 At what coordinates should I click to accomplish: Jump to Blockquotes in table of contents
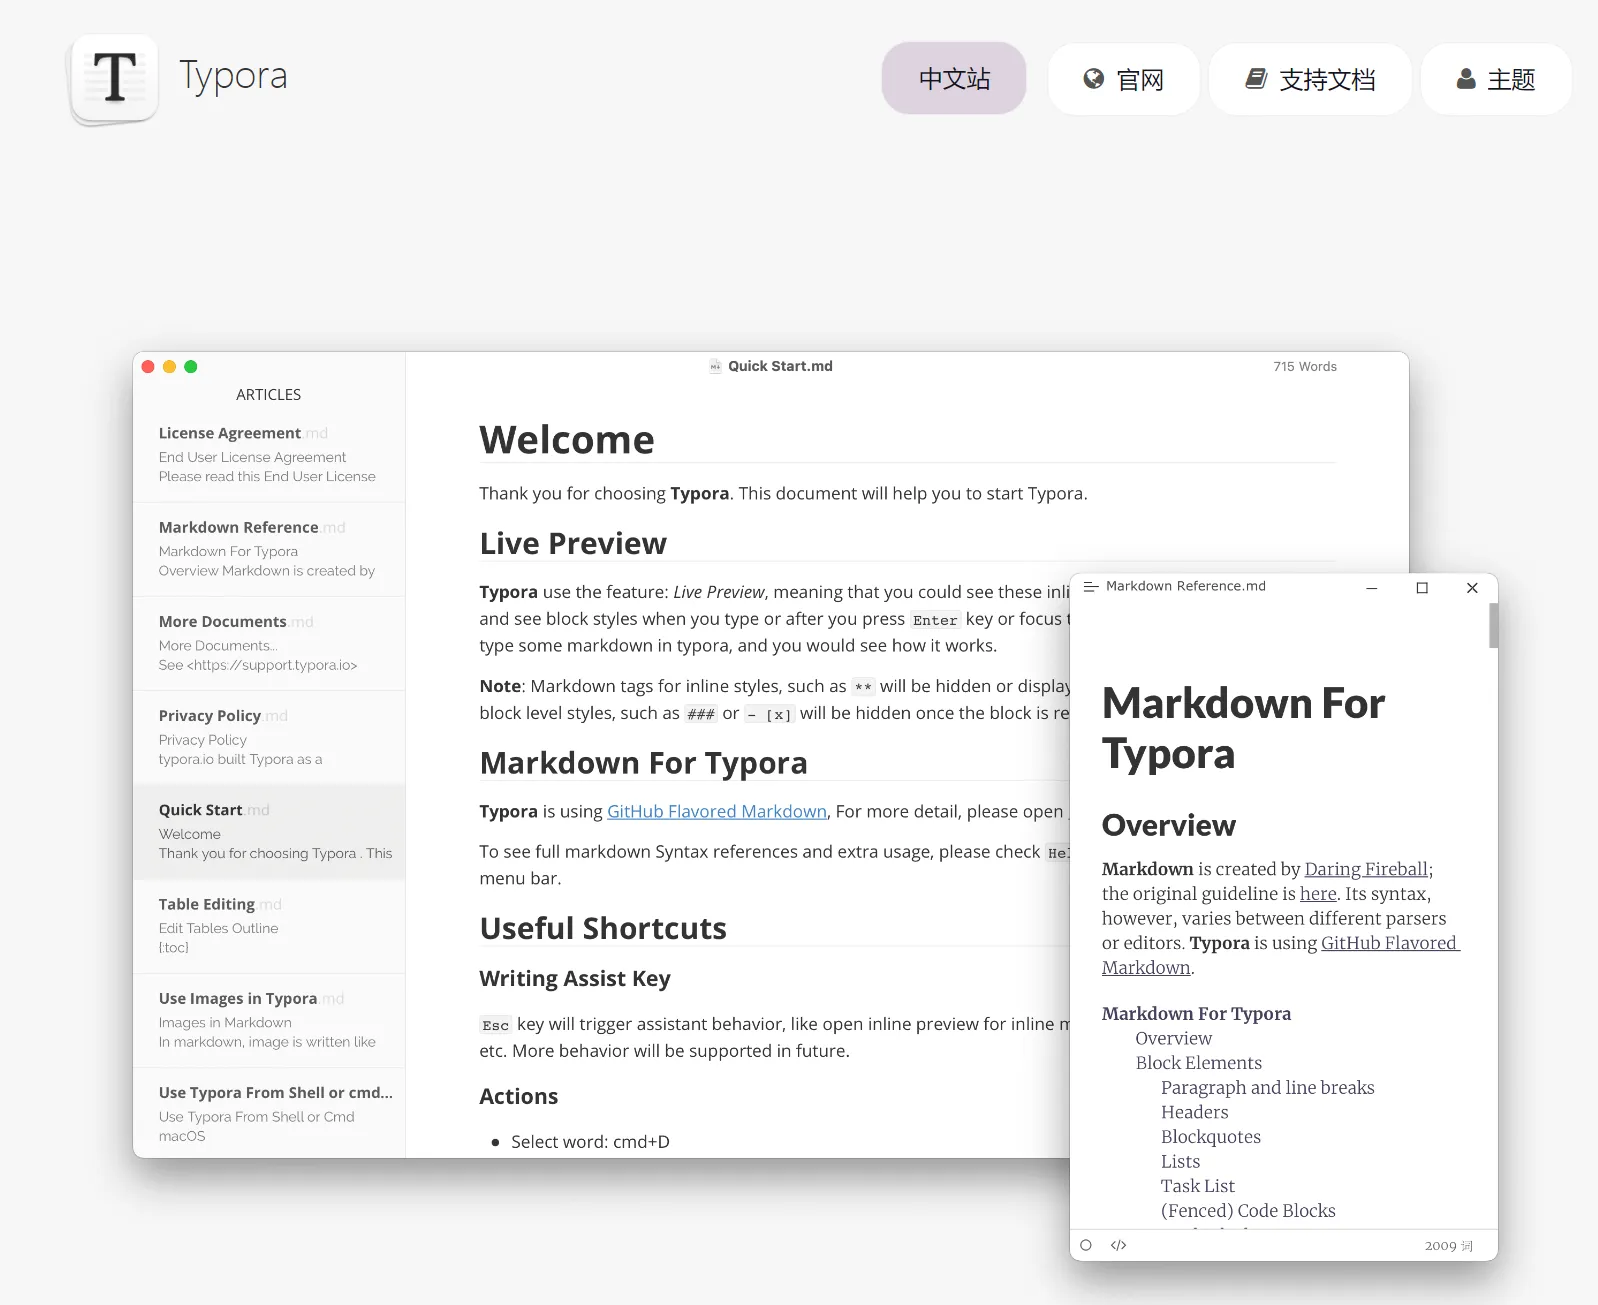click(1210, 1137)
